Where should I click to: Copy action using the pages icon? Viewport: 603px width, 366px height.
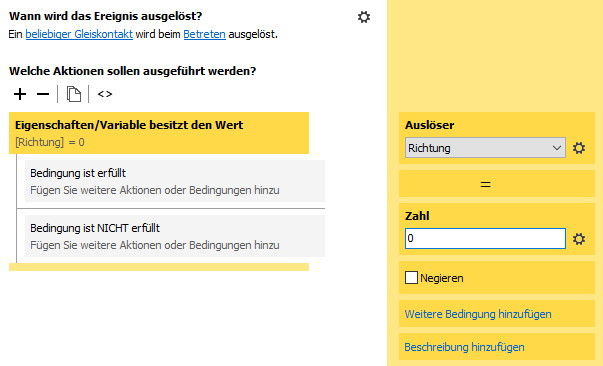pos(73,94)
